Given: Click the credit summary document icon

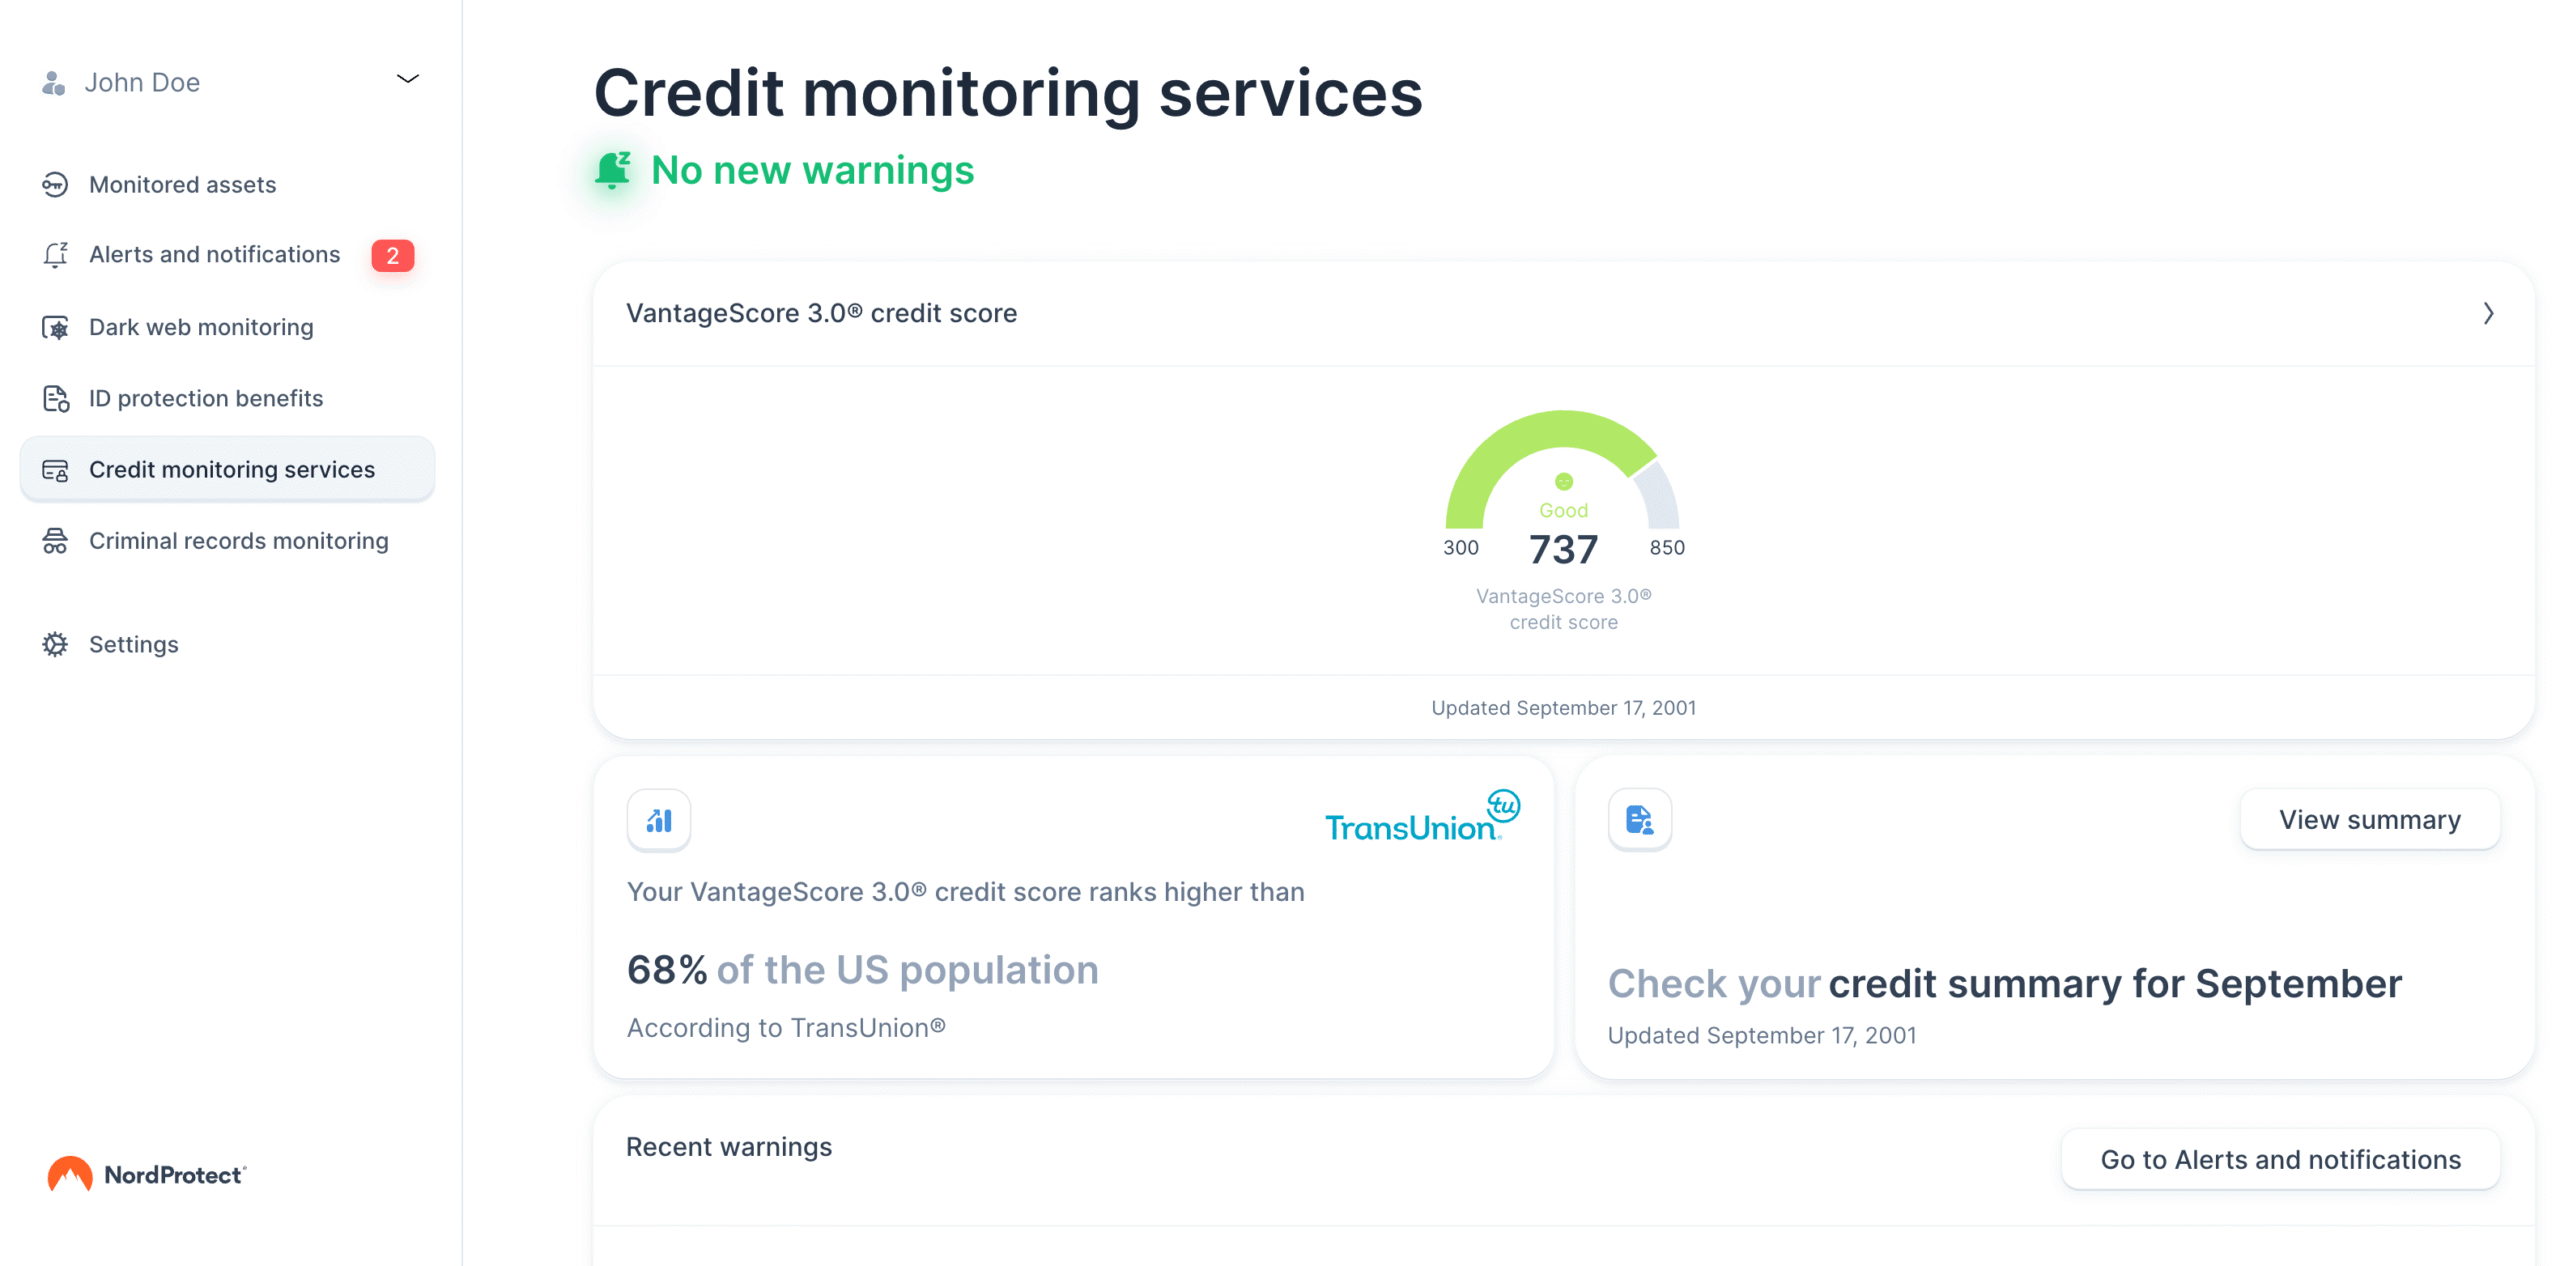Looking at the screenshot, I should (x=1638, y=820).
